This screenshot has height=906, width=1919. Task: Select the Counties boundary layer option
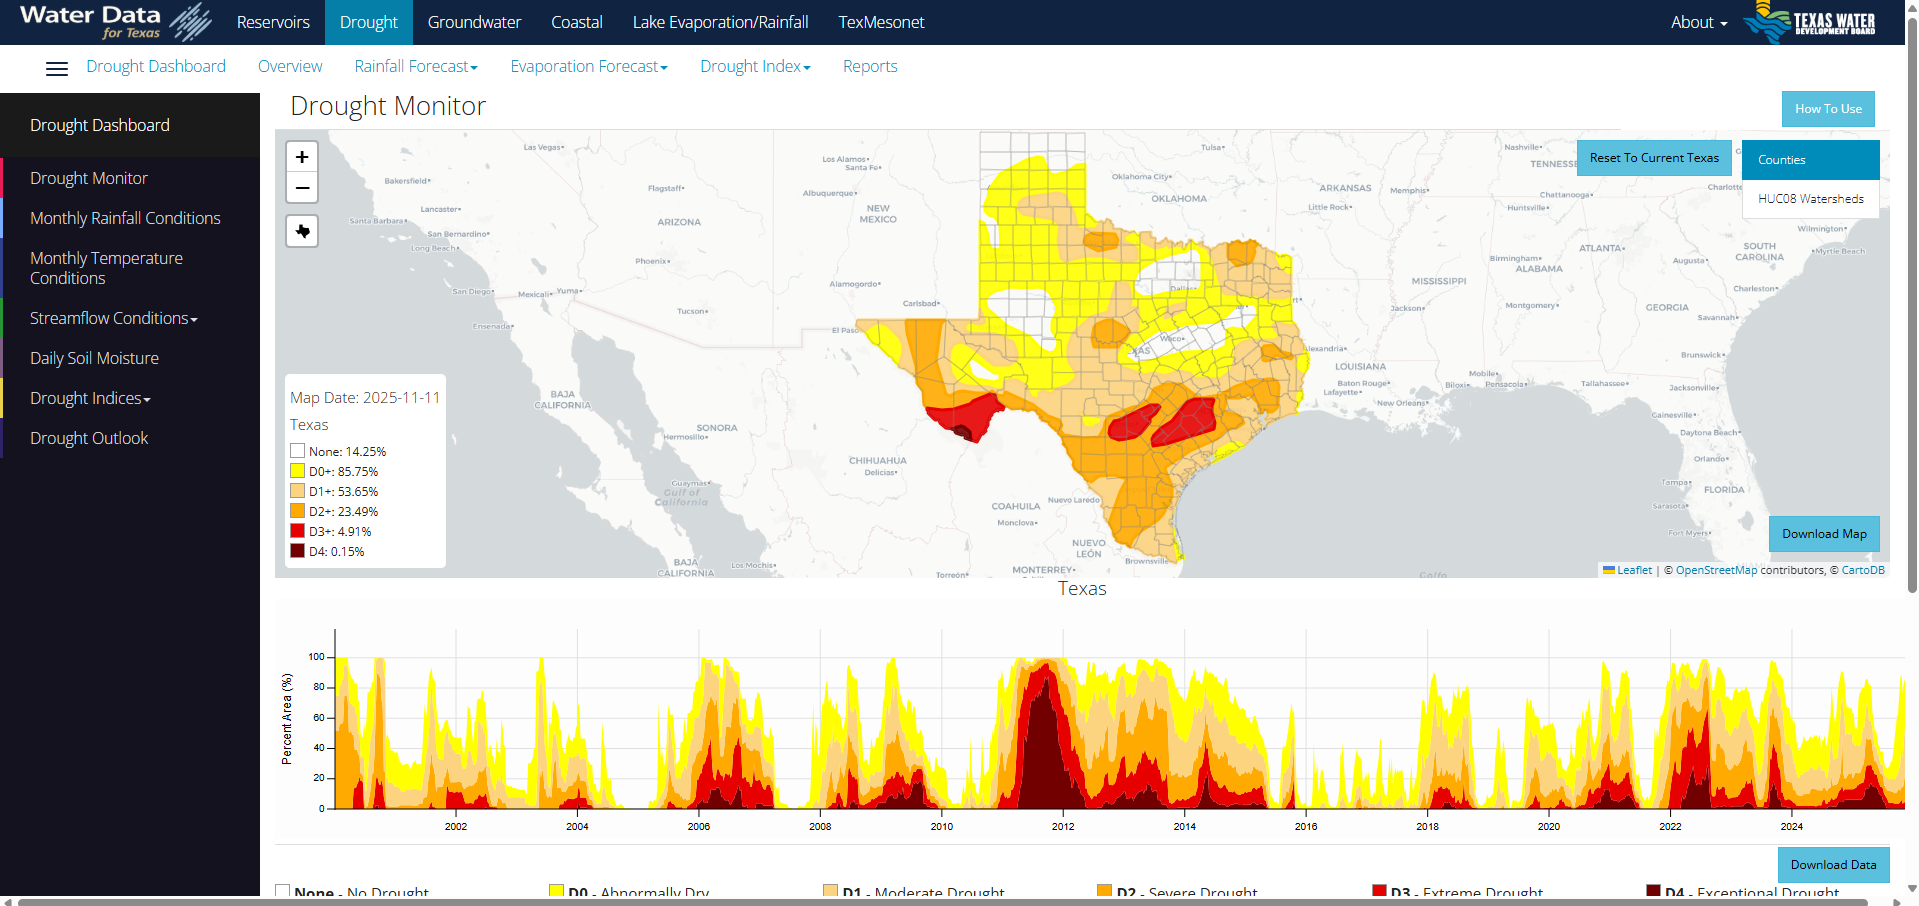[1810, 160]
